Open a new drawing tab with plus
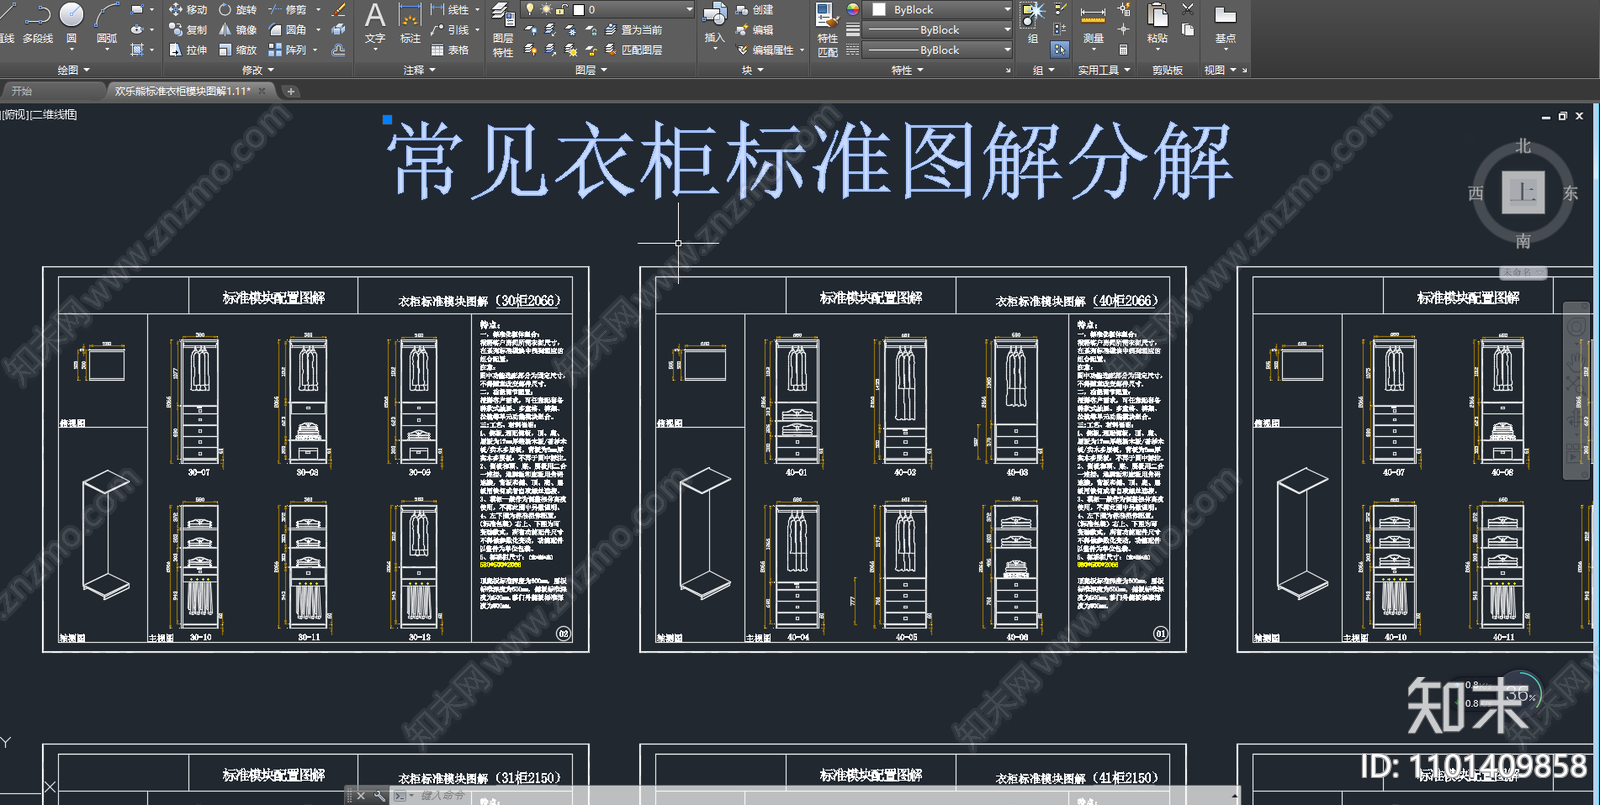 [x=291, y=91]
